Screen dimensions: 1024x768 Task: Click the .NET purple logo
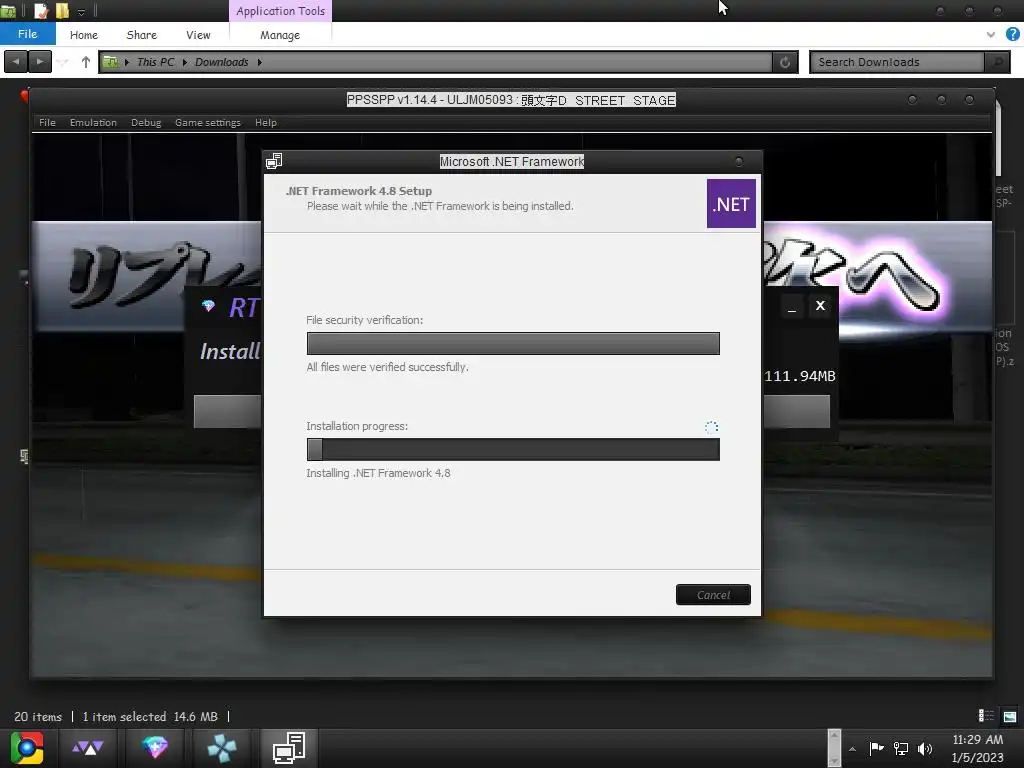(x=731, y=204)
